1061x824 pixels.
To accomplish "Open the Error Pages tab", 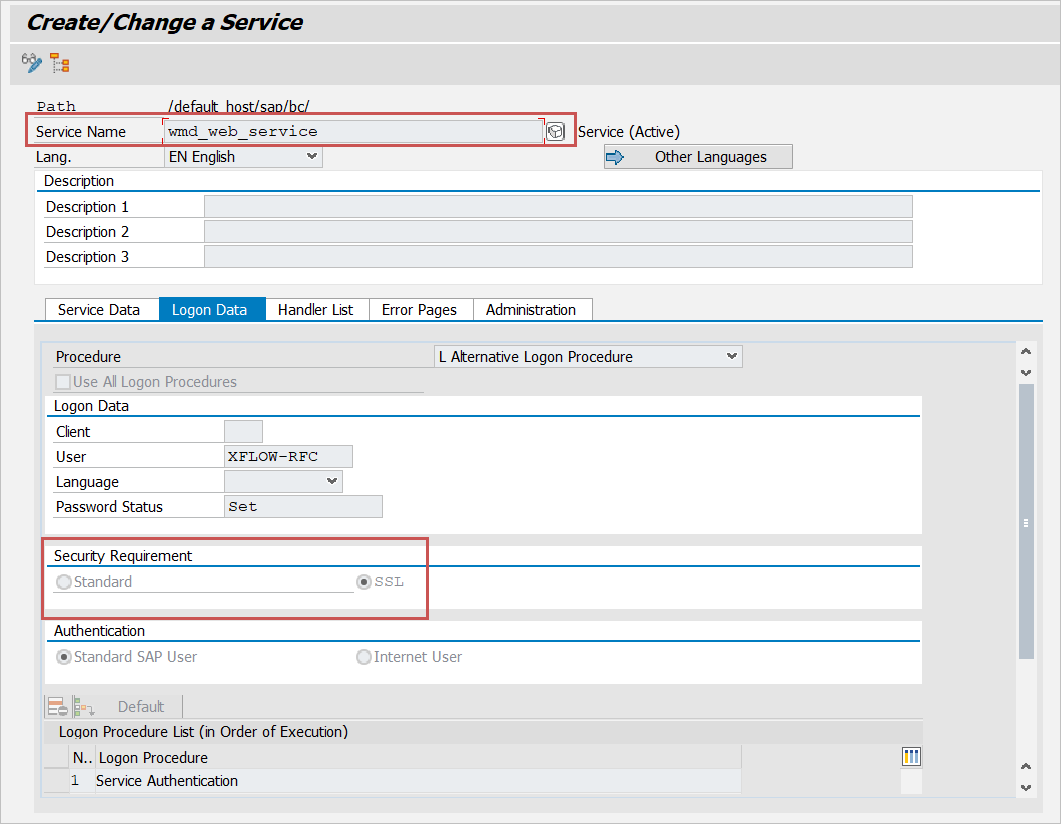I will (x=419, y=310).
